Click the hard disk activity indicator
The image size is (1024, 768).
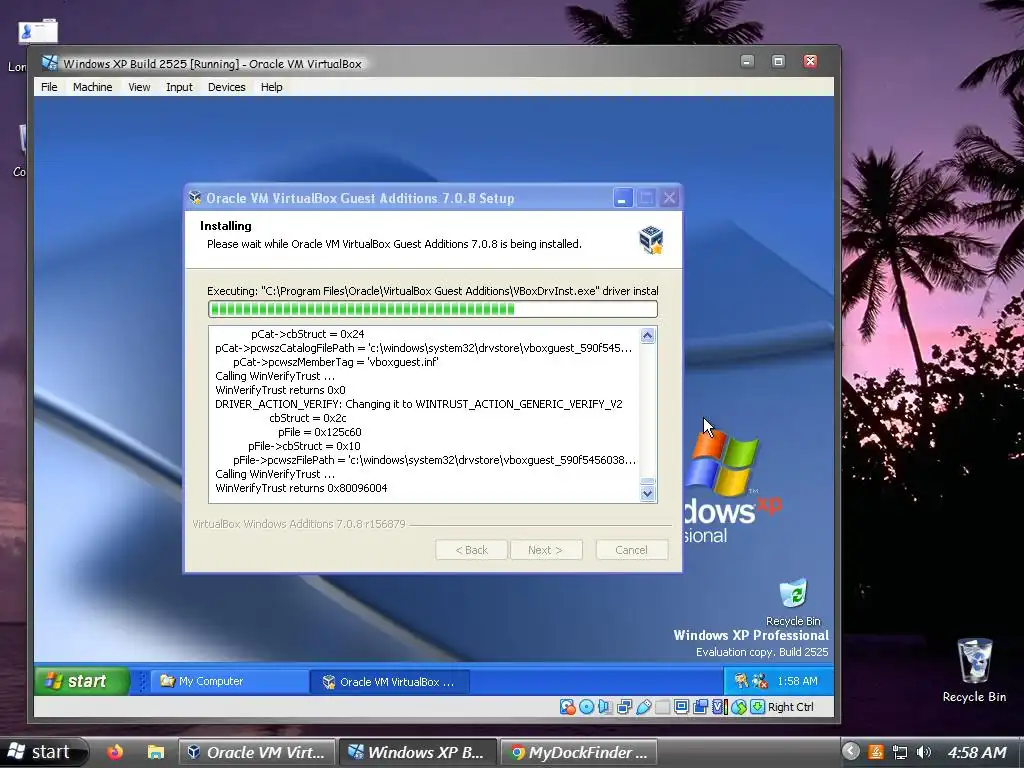pyautogui.click(x=568, y=707)
